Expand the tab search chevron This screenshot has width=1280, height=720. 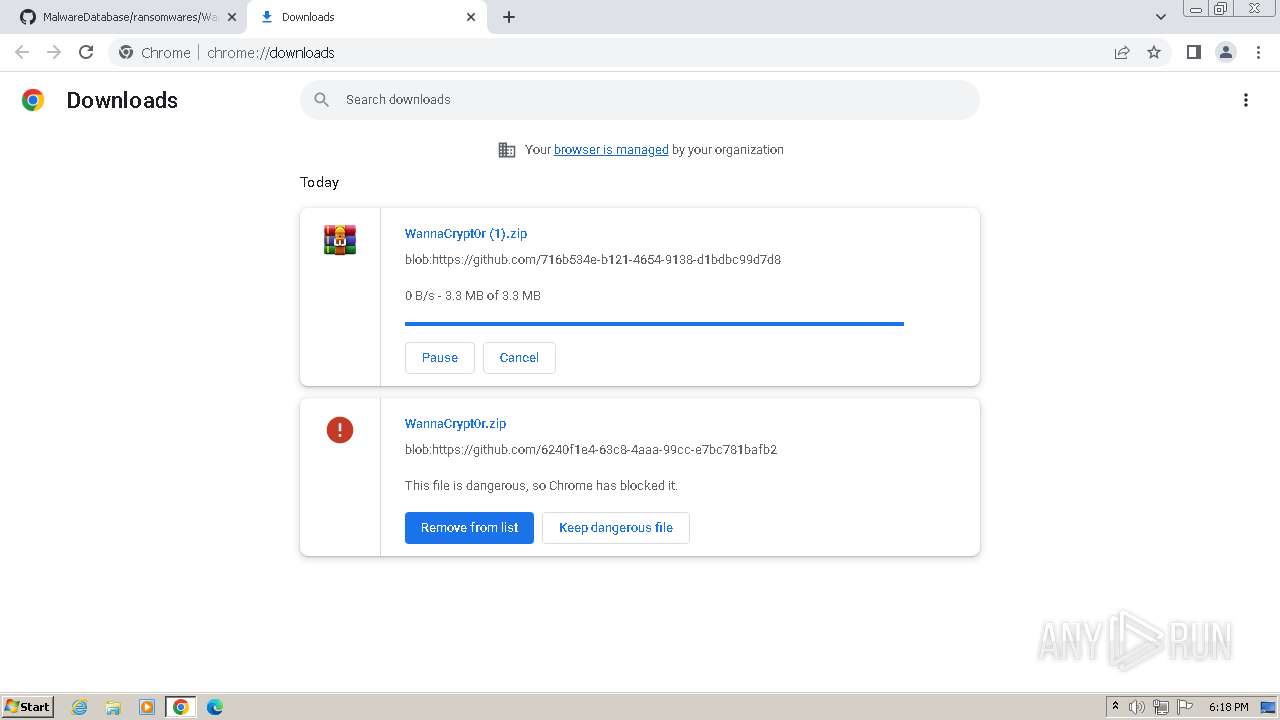(x=1161, y=17)
